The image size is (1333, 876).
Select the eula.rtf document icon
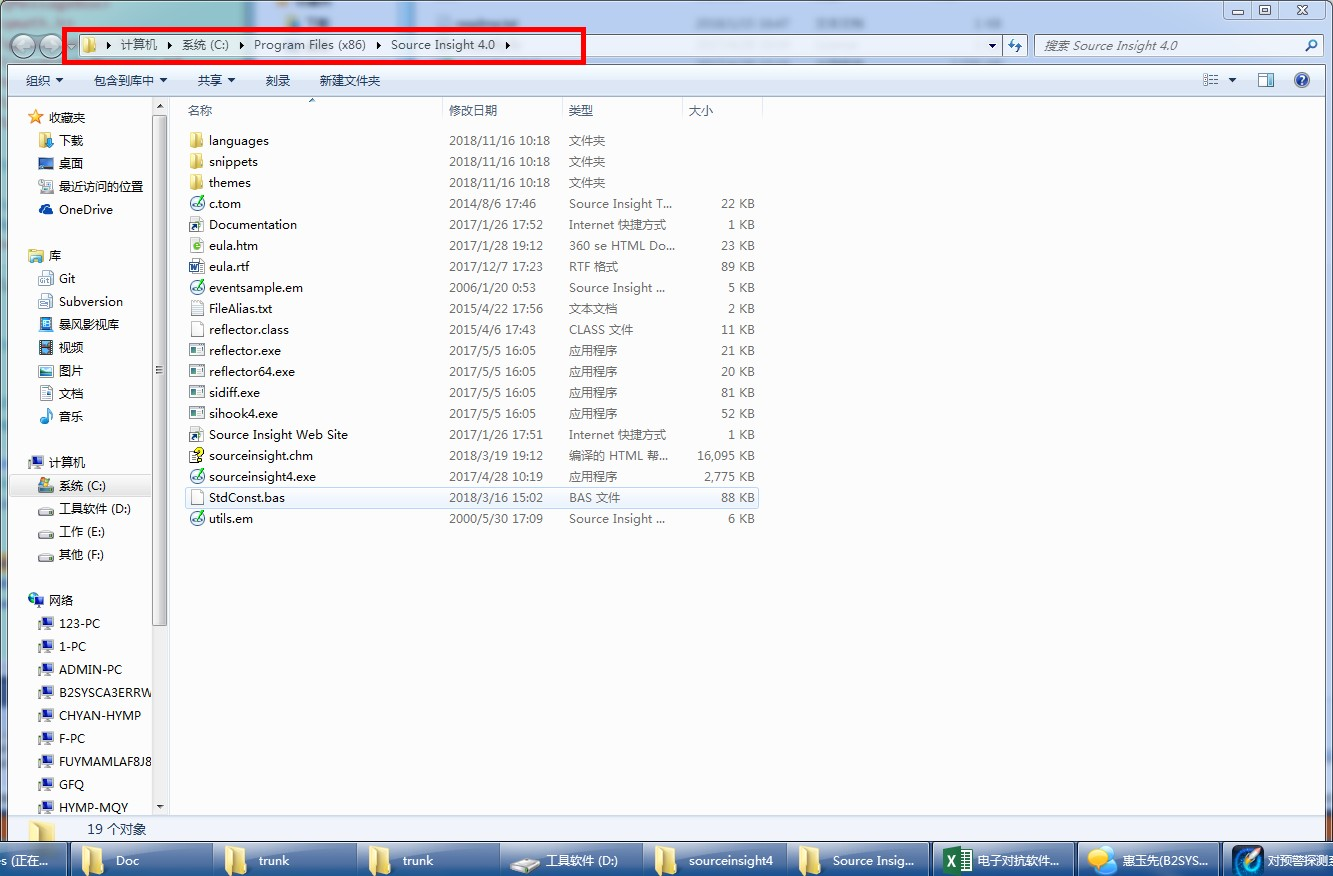(x=197, y=267)
